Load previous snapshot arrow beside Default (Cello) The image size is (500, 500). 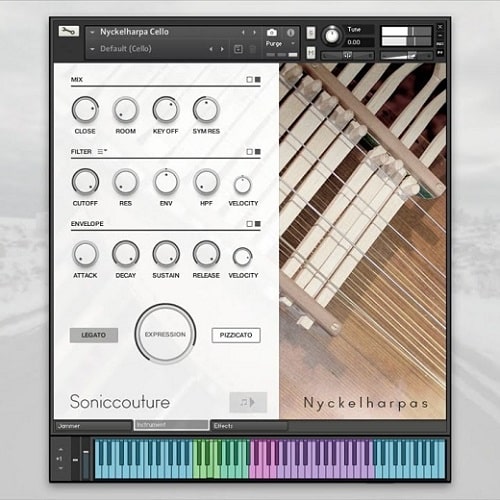point(211,49)
